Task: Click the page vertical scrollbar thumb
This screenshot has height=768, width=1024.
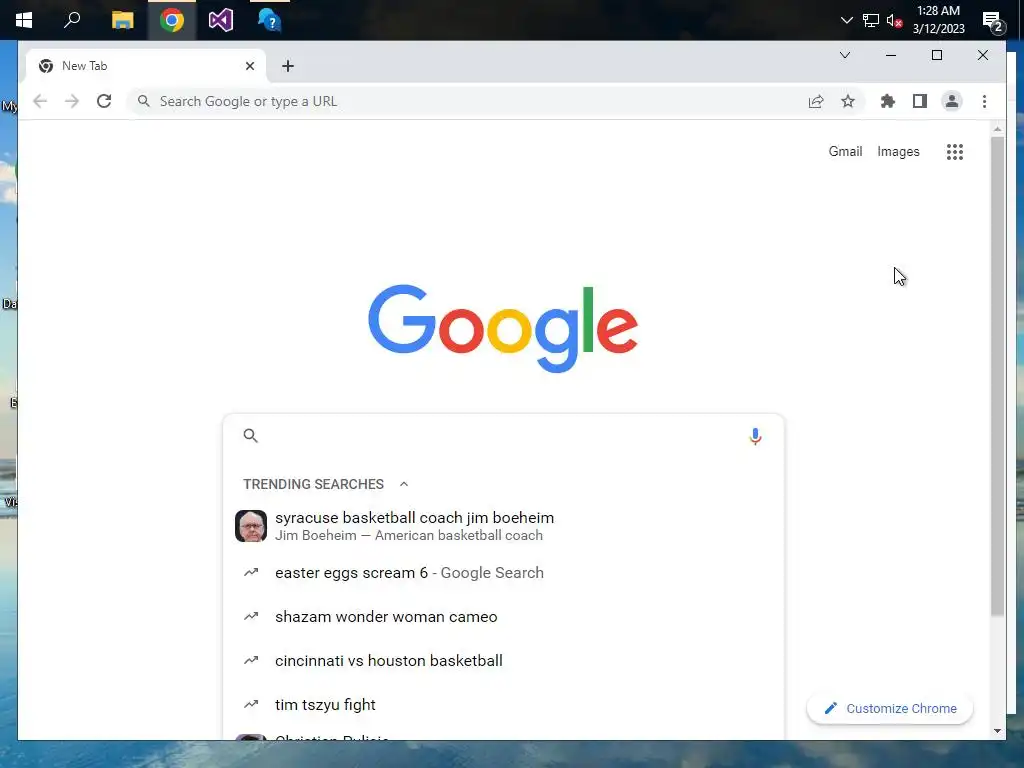Action: 997,376
